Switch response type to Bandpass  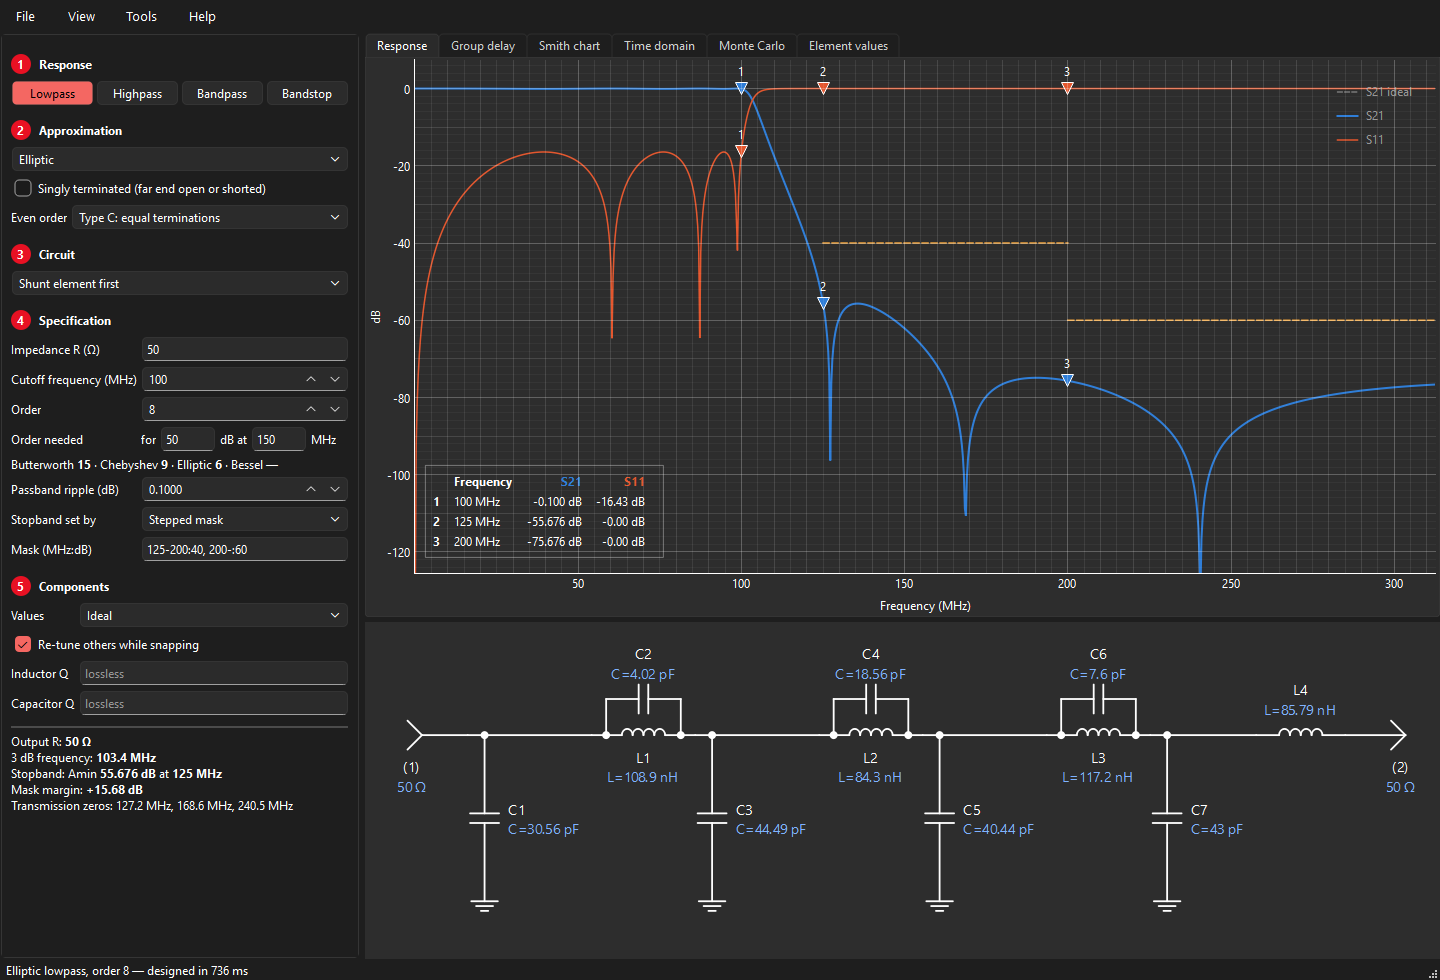point(222,94)
